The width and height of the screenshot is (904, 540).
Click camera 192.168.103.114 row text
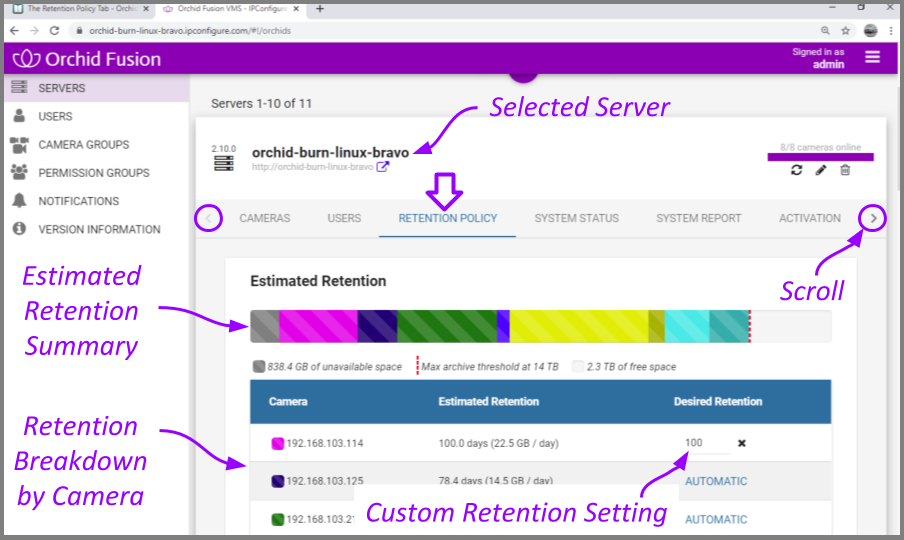coord(325,443)
